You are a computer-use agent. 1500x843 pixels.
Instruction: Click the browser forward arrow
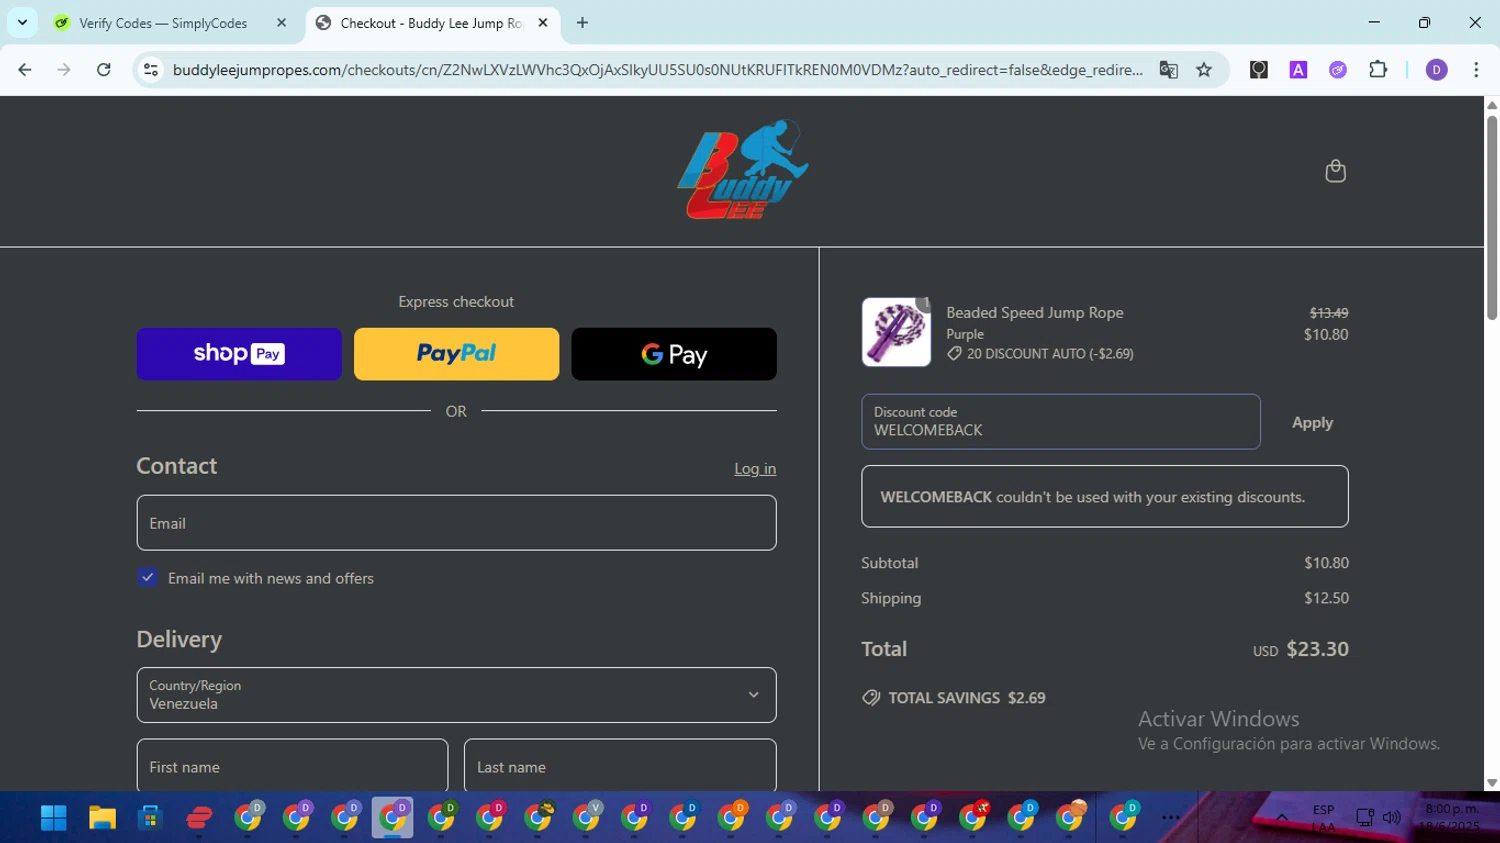click(64, 70)
